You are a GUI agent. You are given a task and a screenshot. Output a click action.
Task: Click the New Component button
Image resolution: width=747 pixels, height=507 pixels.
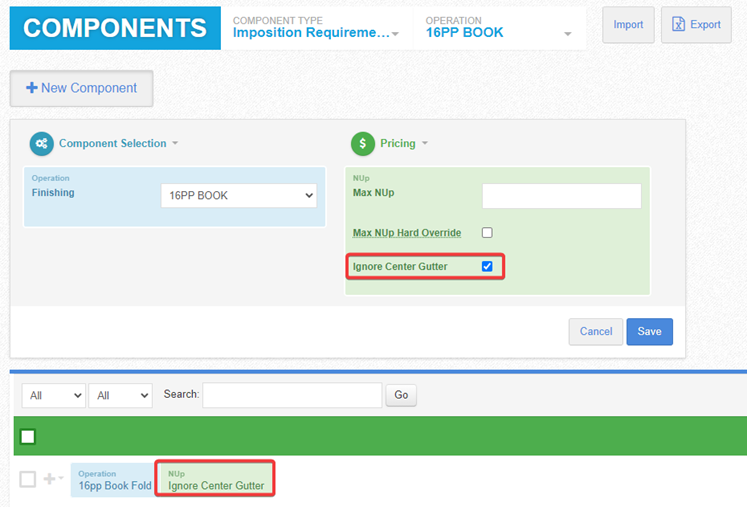click(x=81, y=88)
